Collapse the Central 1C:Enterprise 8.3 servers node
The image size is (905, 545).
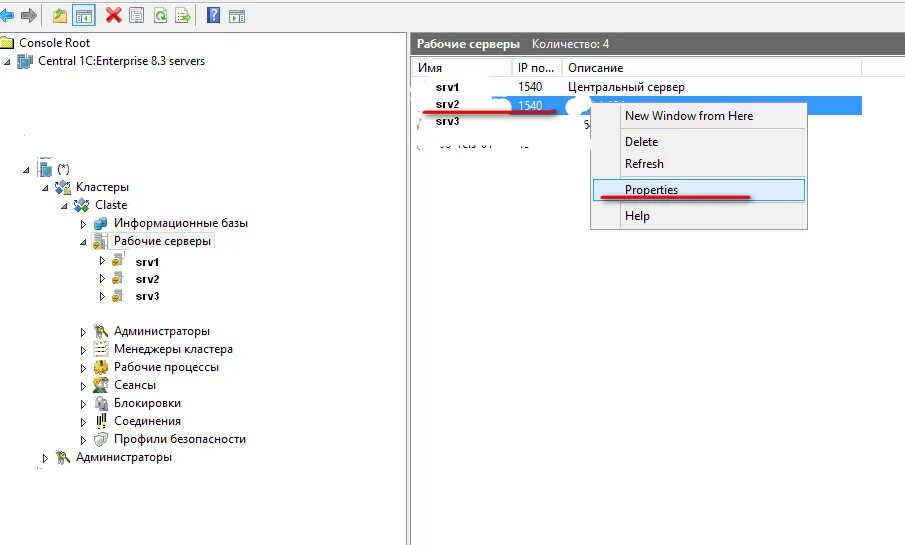pos(7,62)
